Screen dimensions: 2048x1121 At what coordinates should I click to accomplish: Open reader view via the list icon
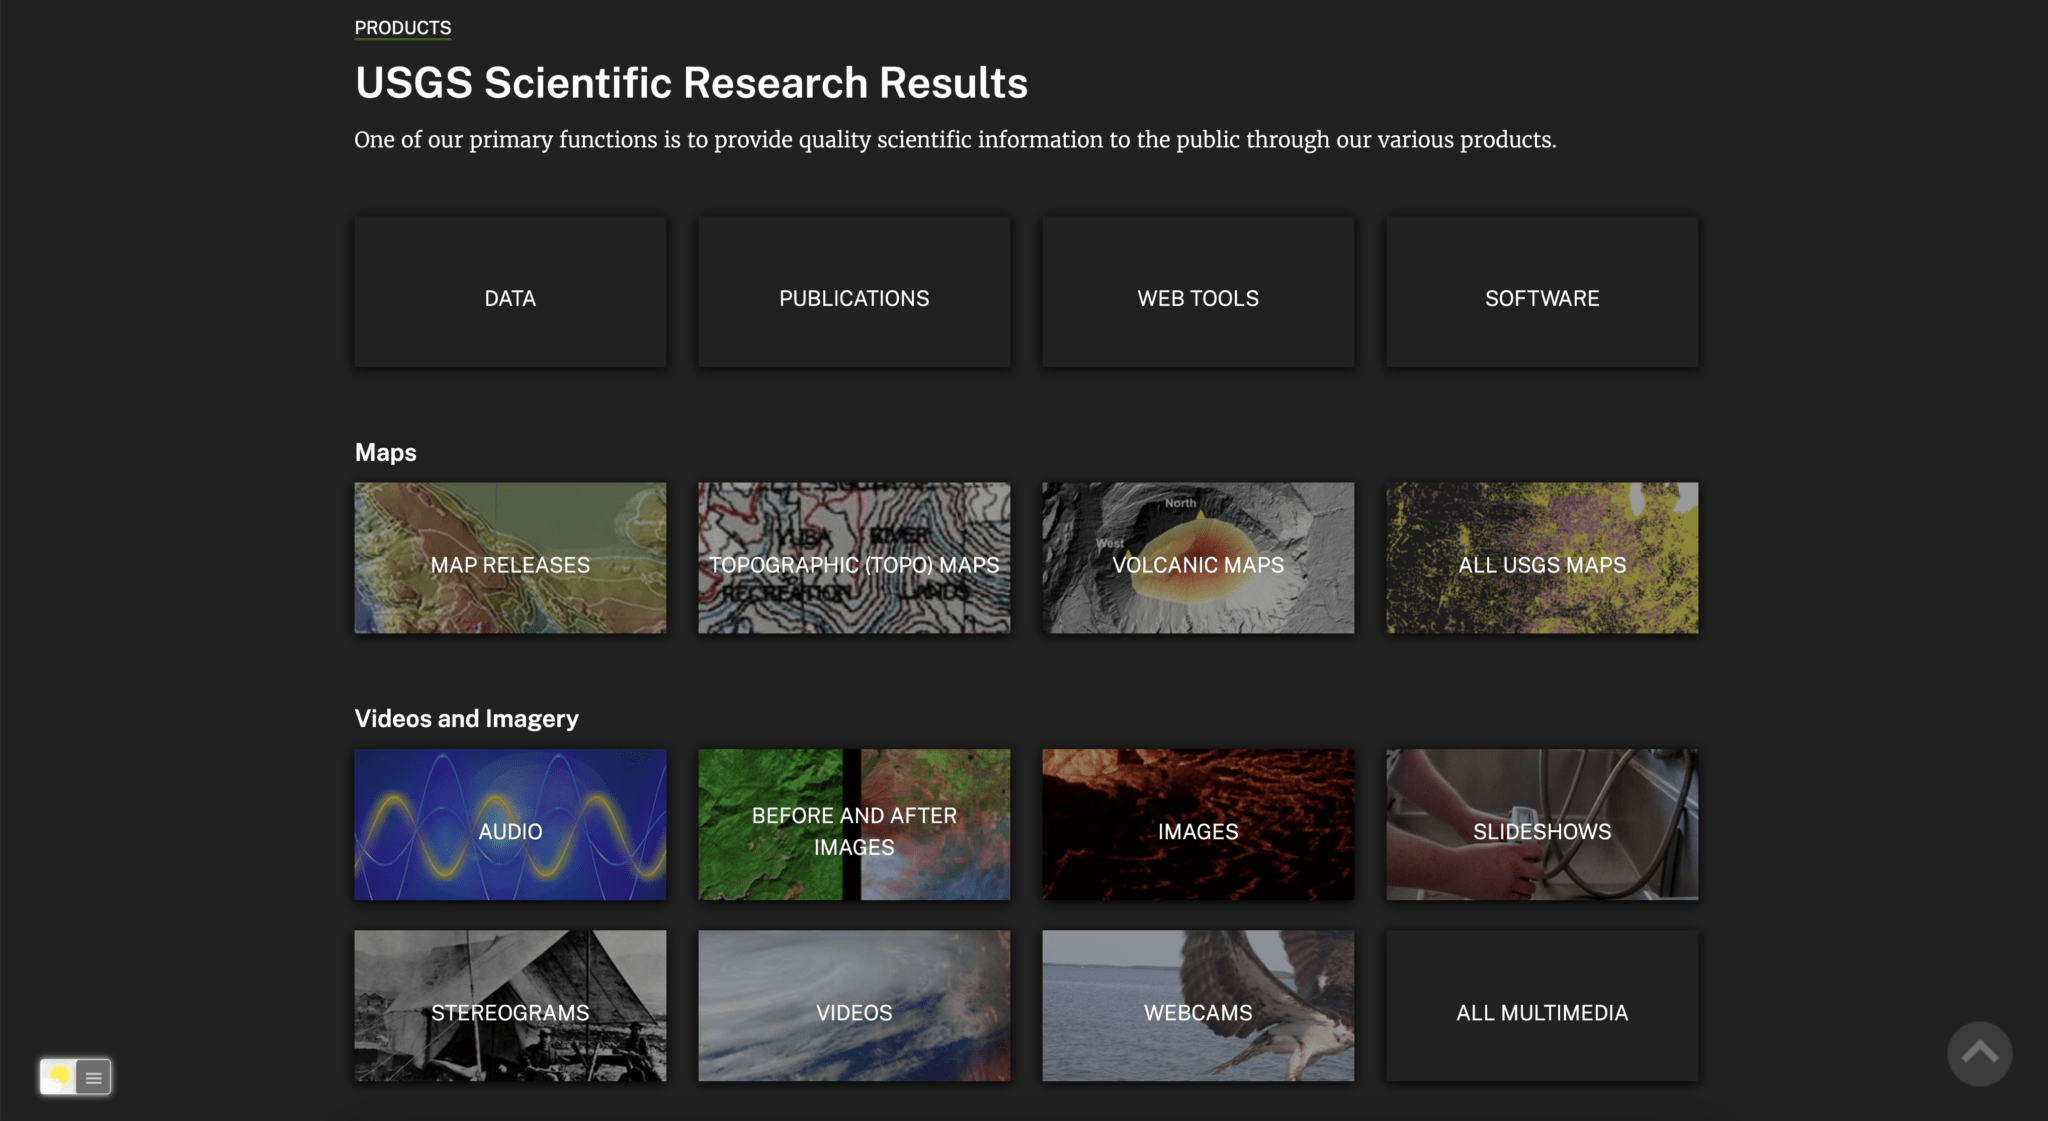point(92,1077)
